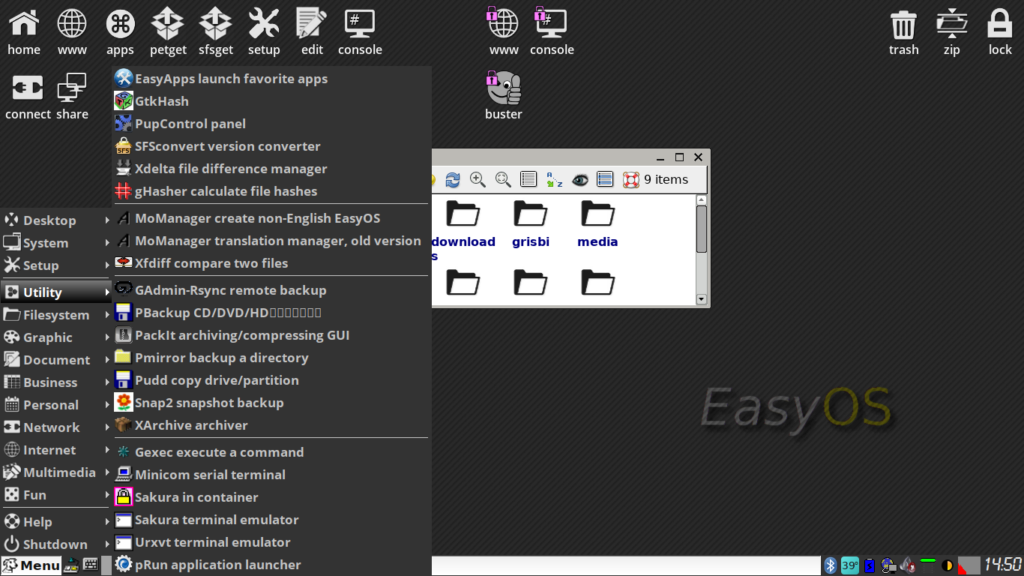This screenshot has width=1024, height=576.
Task: Click the refresh icon in file manager
Action: coord(453,180)
